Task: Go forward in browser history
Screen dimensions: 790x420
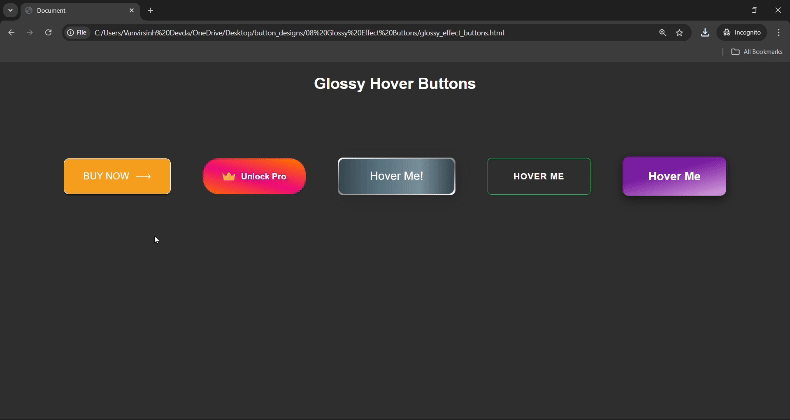Action: point(30,33)
